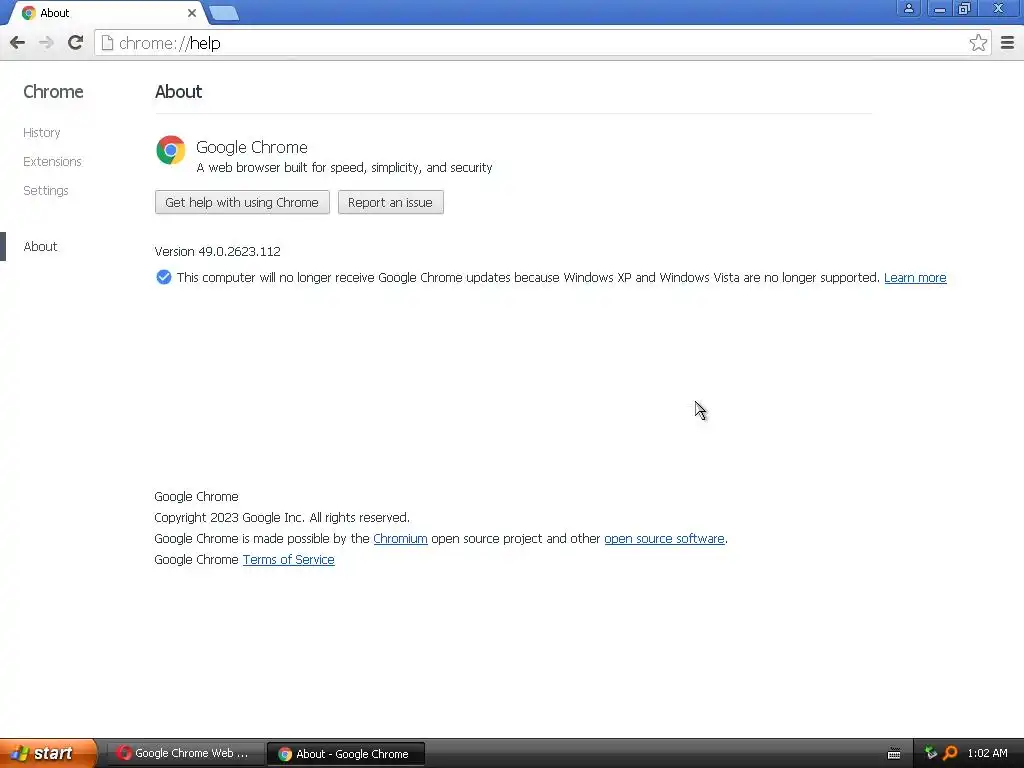The image size is (1024, 768).
Task: Click the blue update status checkmark icon
Action: [x=164, y=278]
